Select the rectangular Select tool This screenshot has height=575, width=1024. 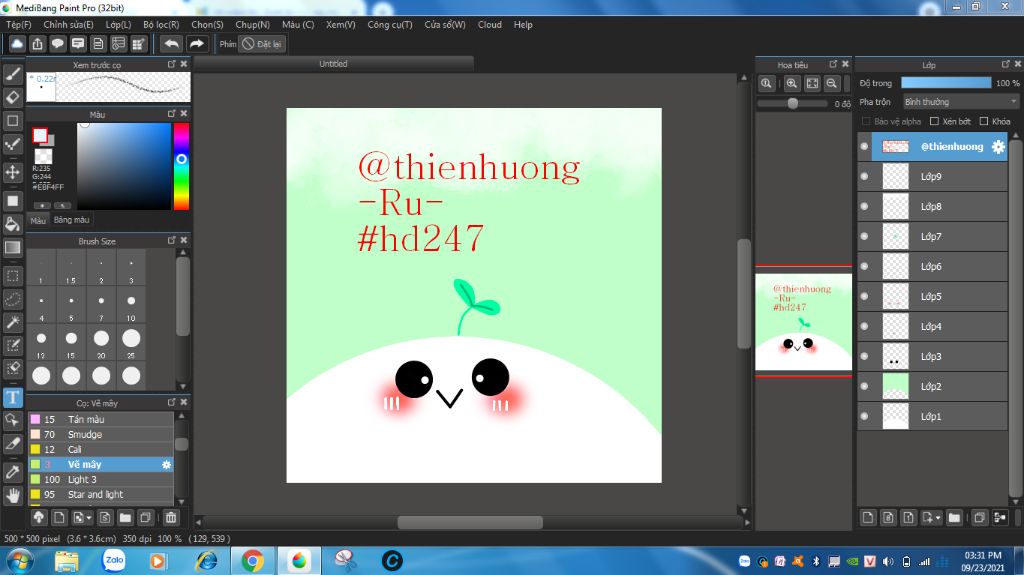[12, 276]
